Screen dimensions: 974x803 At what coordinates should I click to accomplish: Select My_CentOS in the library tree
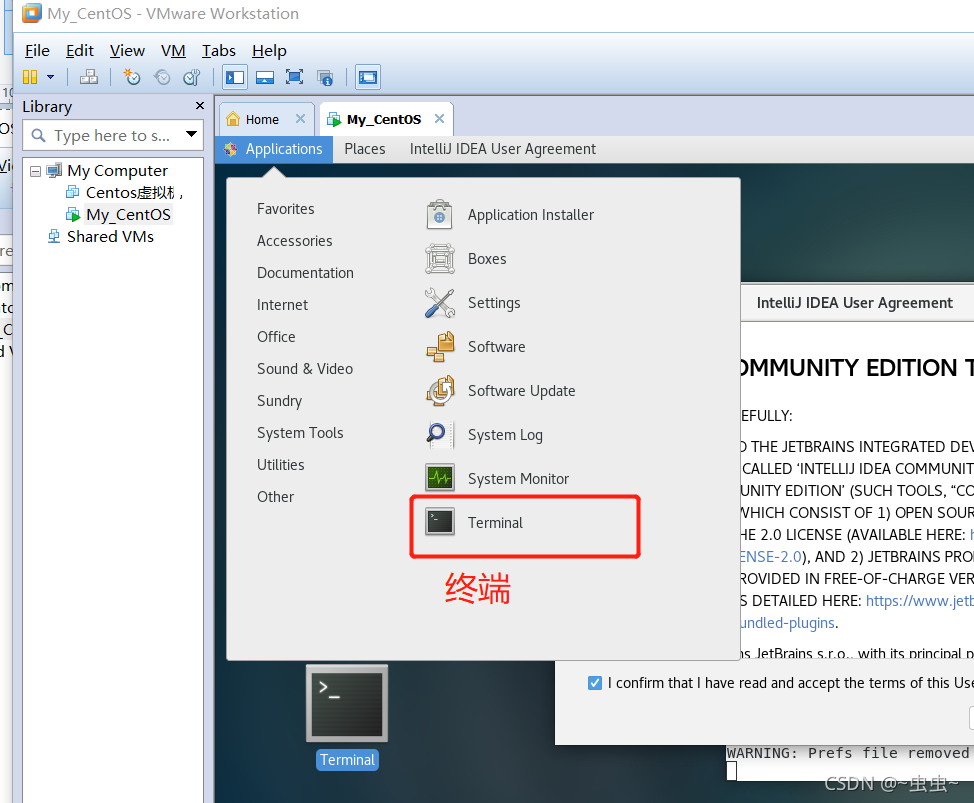[x=128, y=214]
